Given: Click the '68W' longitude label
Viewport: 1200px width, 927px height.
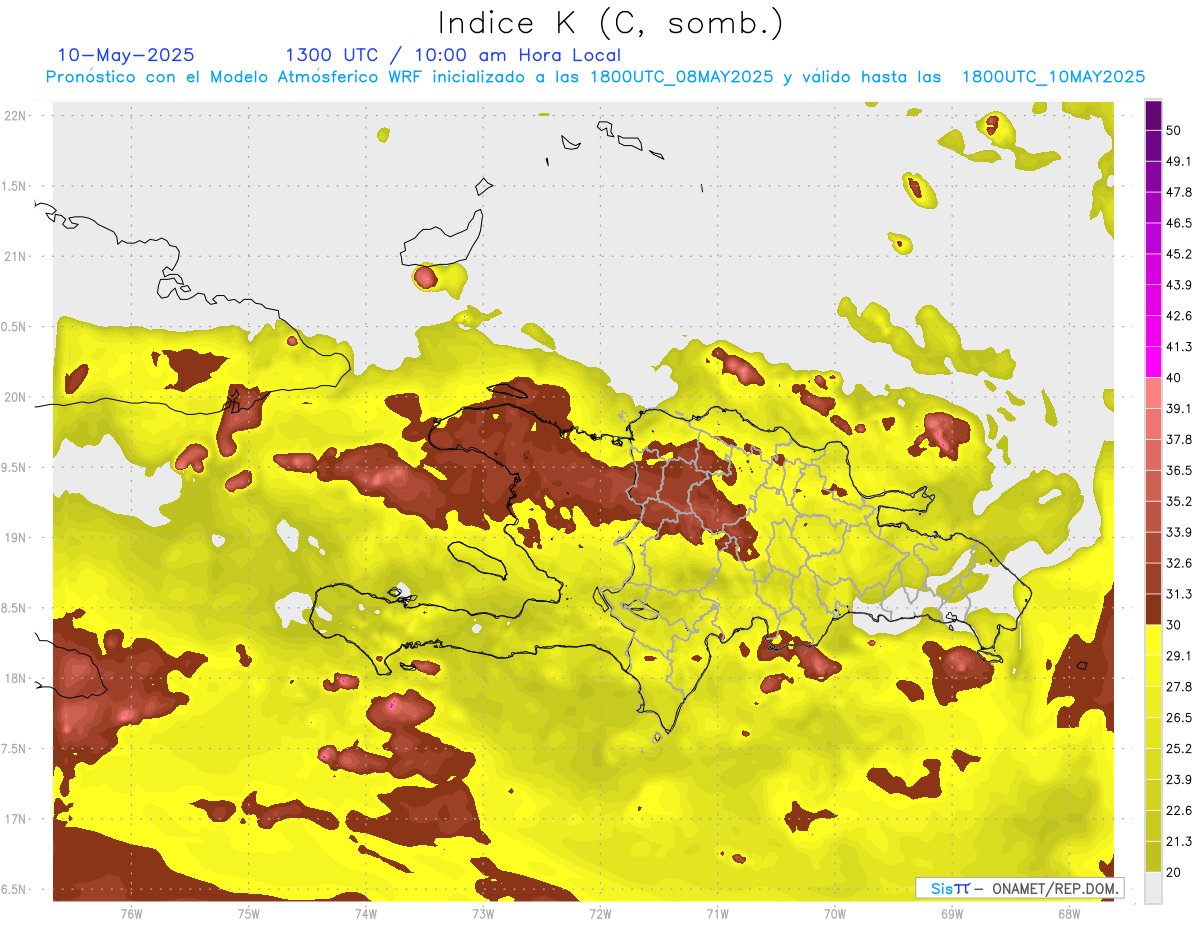Looking at the screenshot, I should pyautogui.click(x=1069, y=914).
